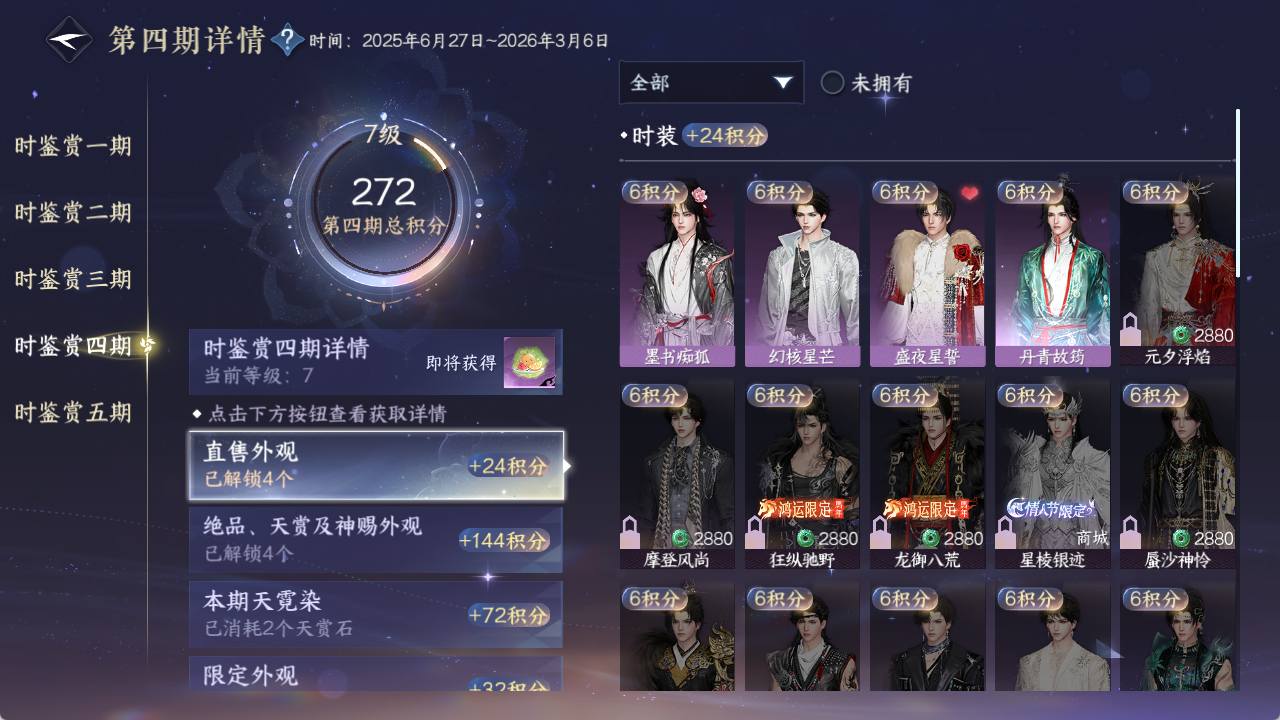
Task: Open the question mark help icon
Action: (287, 40)
